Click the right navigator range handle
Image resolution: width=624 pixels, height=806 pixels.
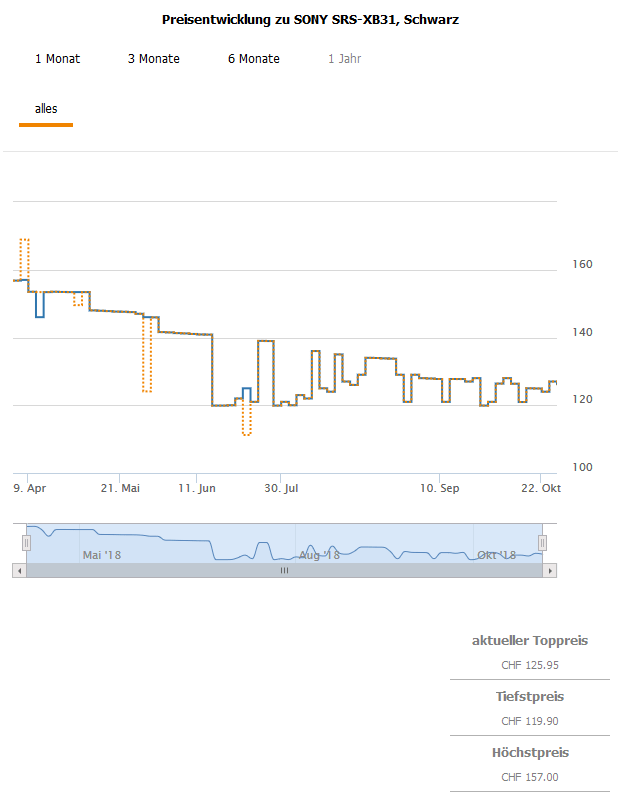click(543, 542)
